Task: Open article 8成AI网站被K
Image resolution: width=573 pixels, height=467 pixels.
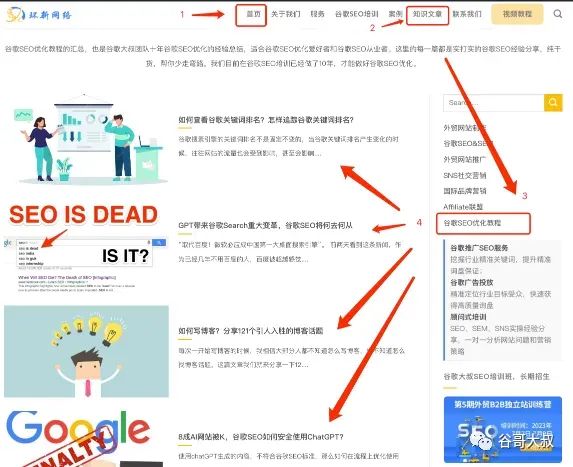Action: [x=261, y=437]
